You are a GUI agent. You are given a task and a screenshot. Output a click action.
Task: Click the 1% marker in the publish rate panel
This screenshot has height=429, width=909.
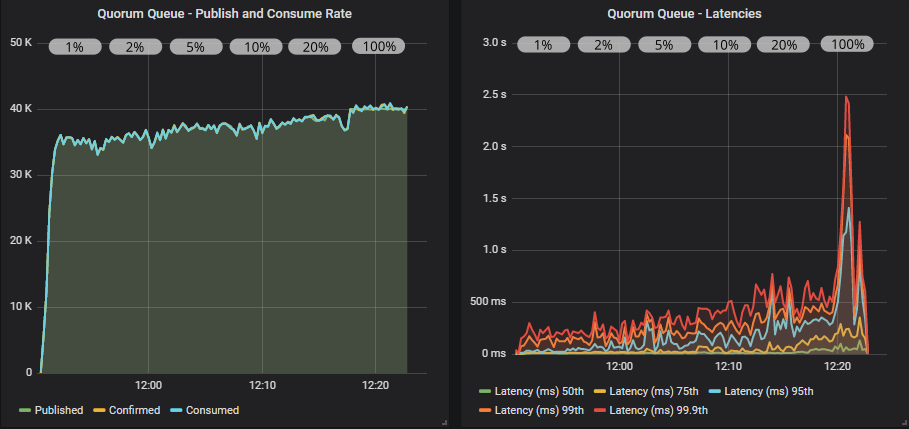pos(75,47)
